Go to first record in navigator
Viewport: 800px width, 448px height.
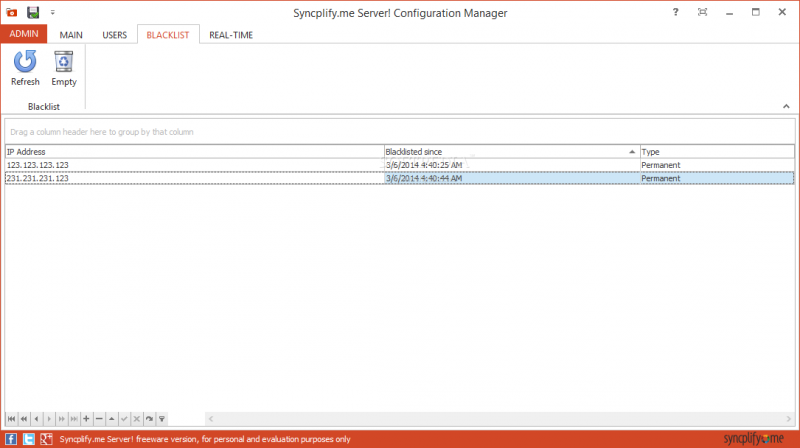click(11, 419)
